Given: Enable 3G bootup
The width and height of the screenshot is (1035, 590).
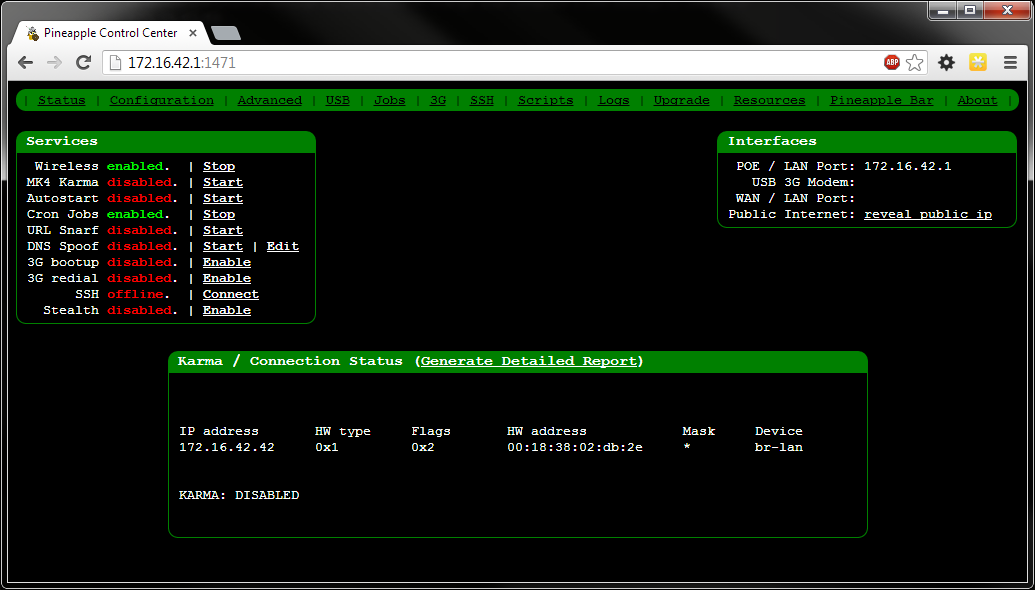Looking at the screenshot, I should click(x=226, y=262).
